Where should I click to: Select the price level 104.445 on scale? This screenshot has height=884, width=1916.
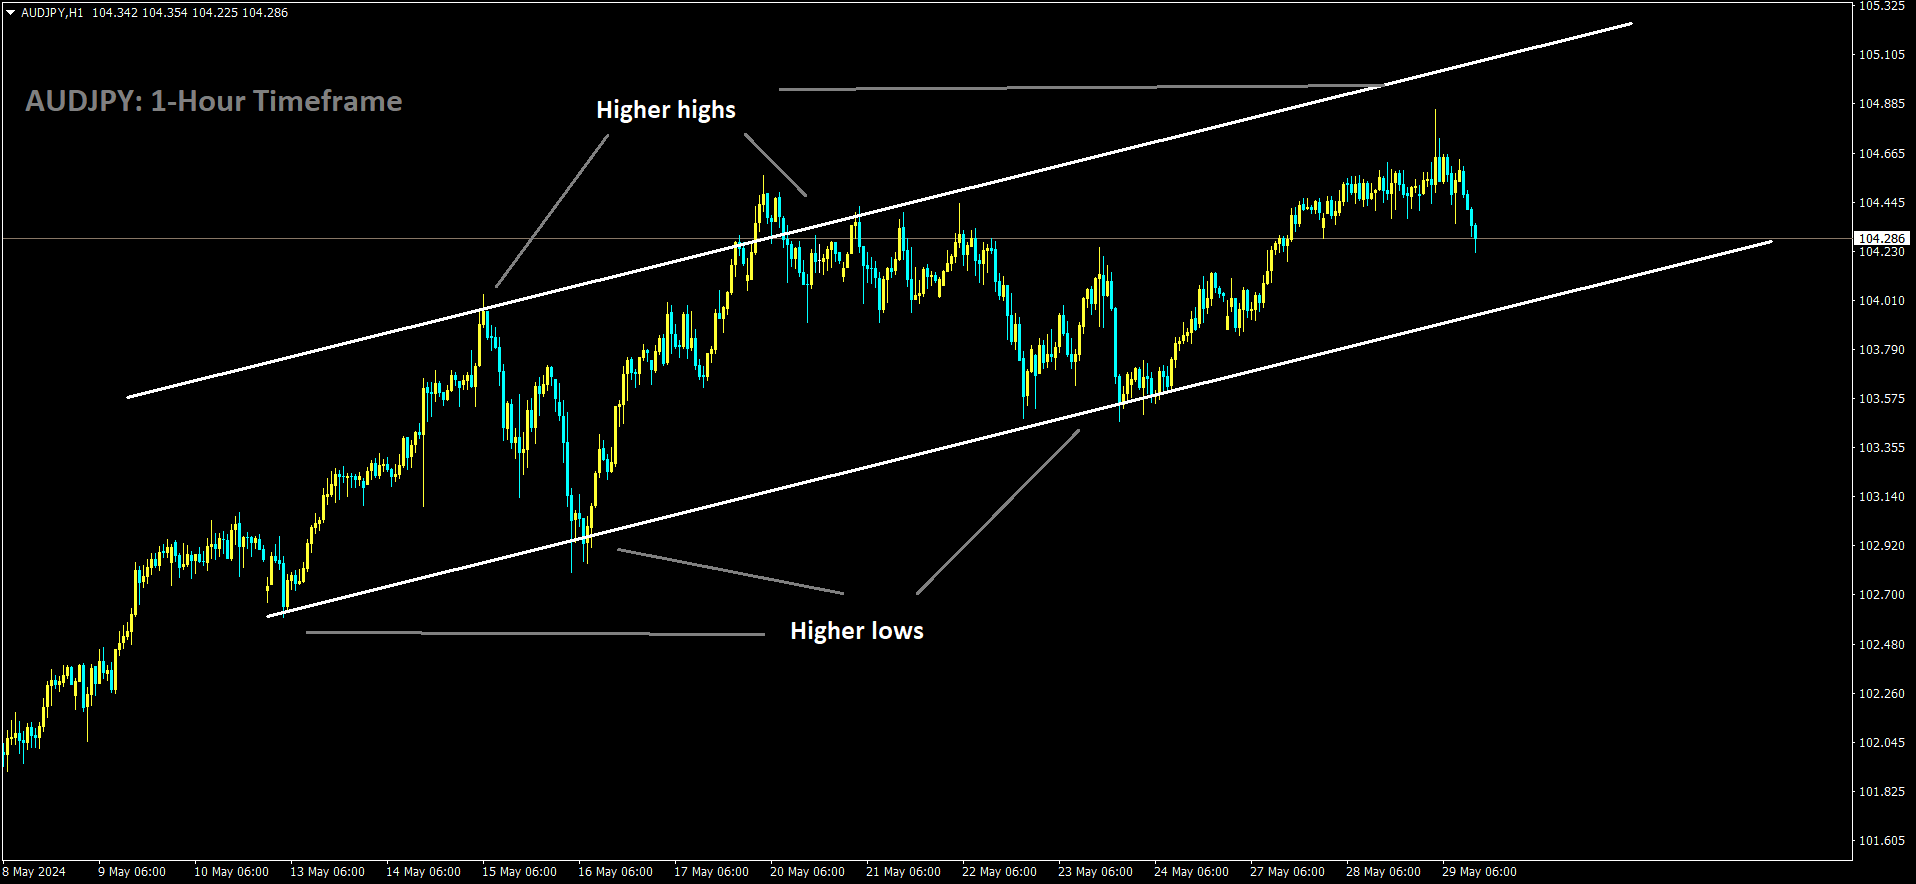1882,203
